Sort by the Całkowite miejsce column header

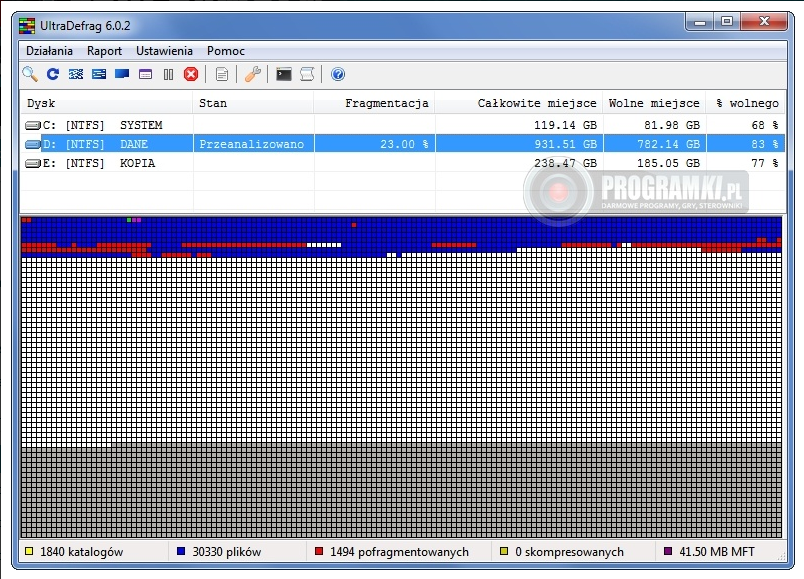[519, 103]
